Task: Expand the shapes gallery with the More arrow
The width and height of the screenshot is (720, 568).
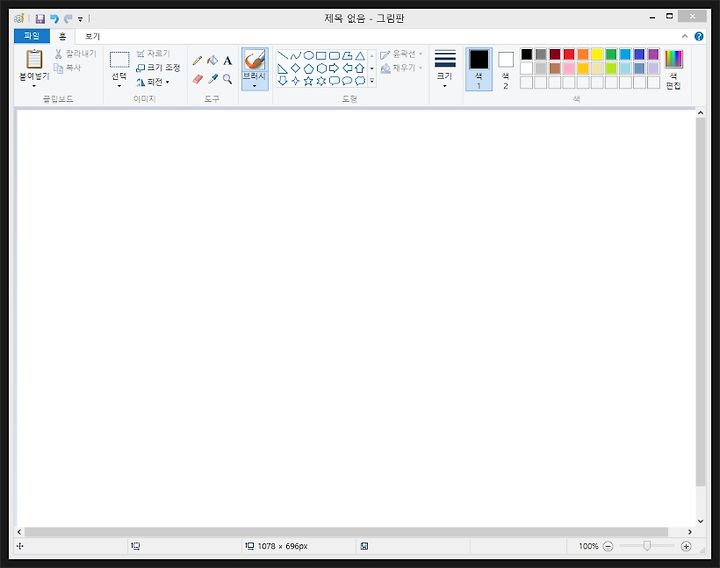Action: pyautogui.click(x=372, y=81)
